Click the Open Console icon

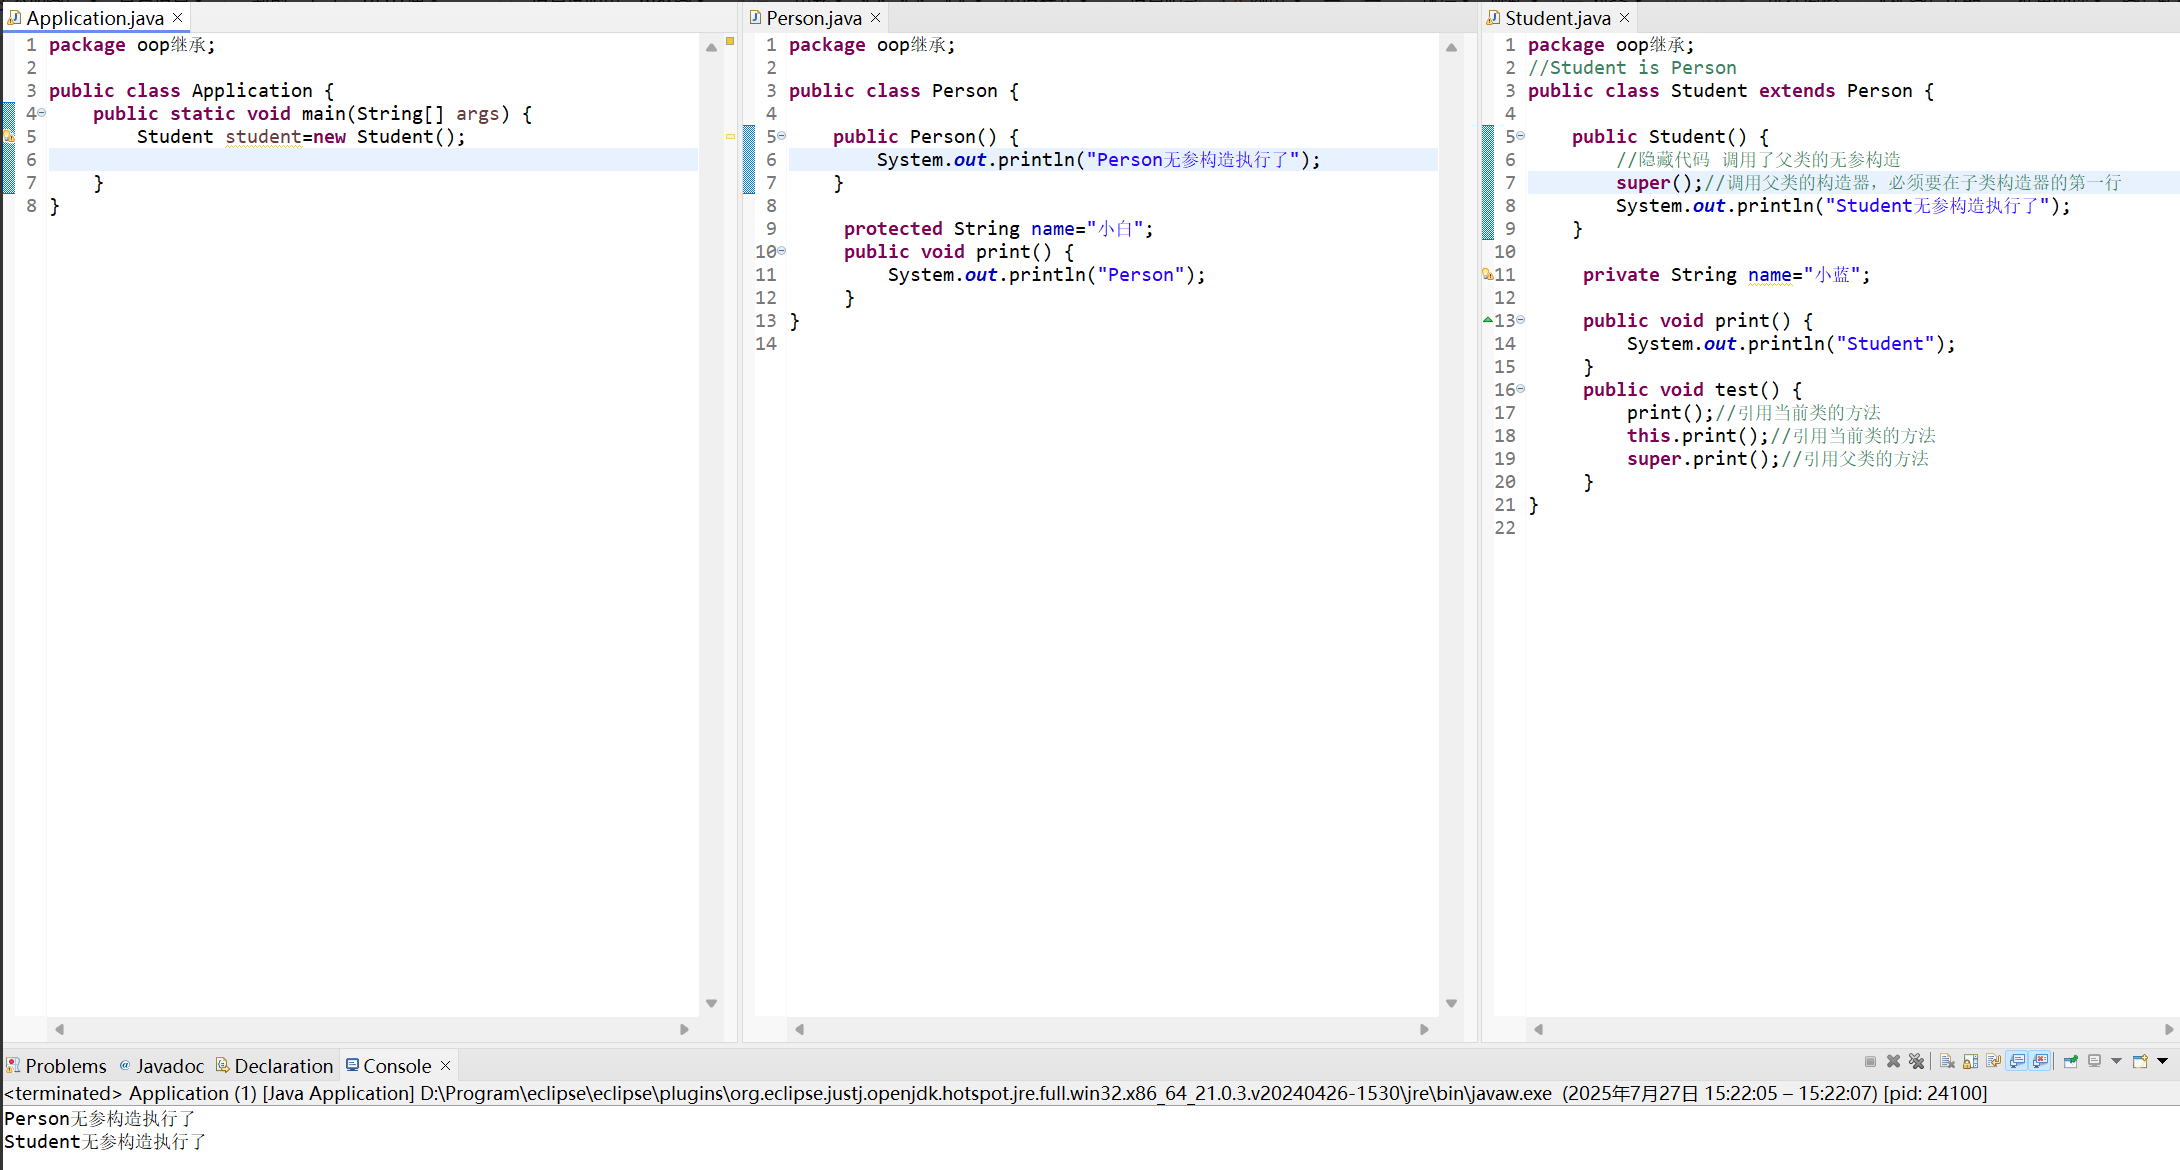coord(2140,1061)
